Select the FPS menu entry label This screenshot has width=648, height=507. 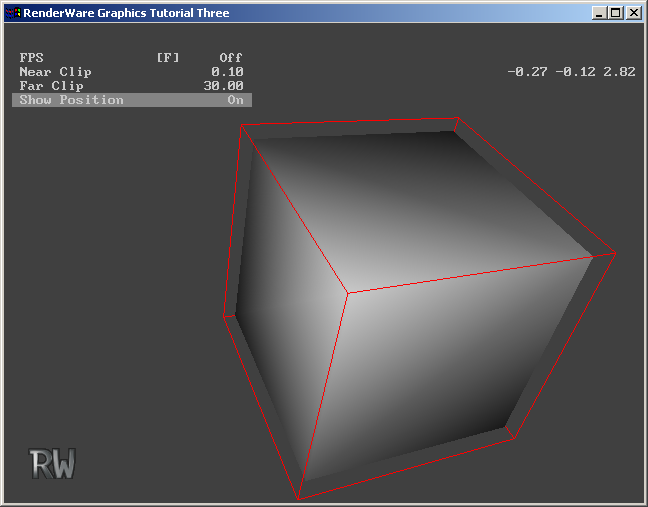click(x=32, y=58)
